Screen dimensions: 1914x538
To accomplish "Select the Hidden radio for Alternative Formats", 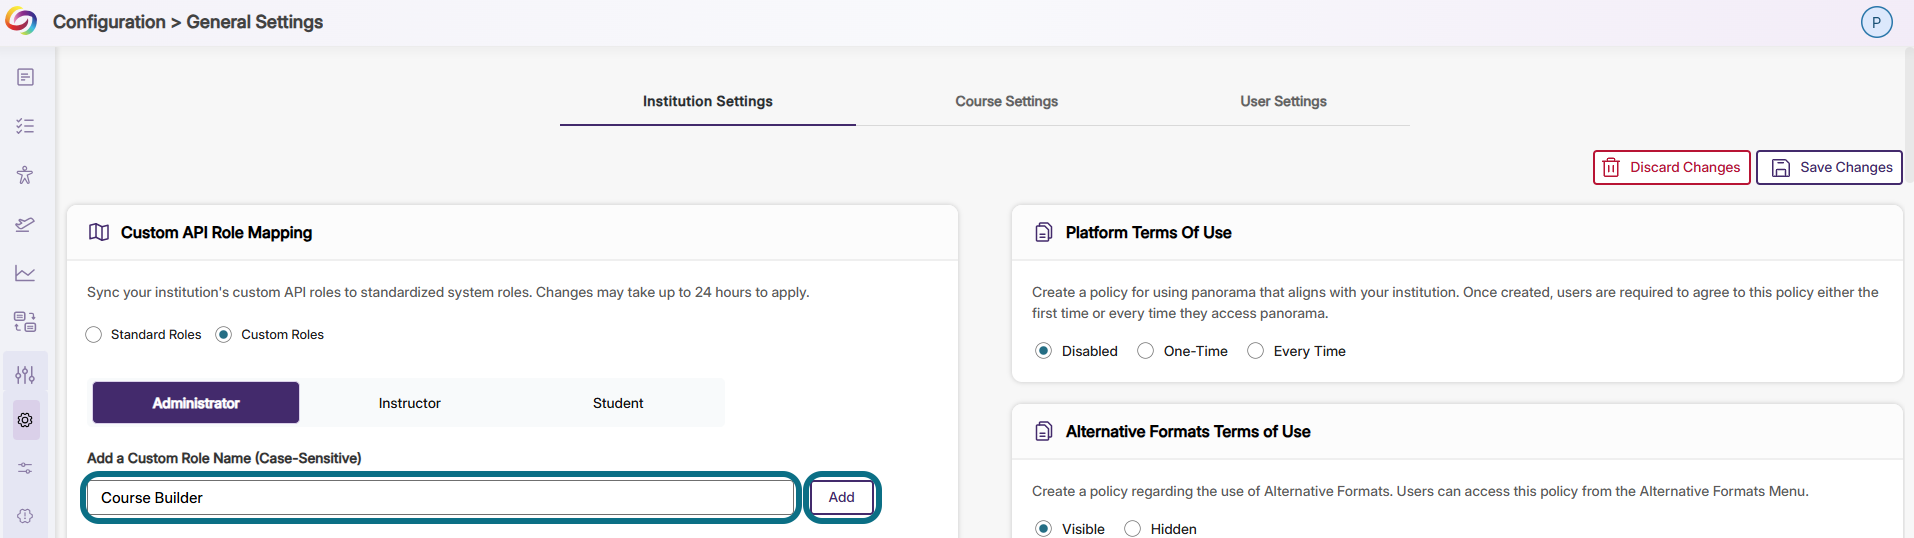I will (x=1133, y=529).
